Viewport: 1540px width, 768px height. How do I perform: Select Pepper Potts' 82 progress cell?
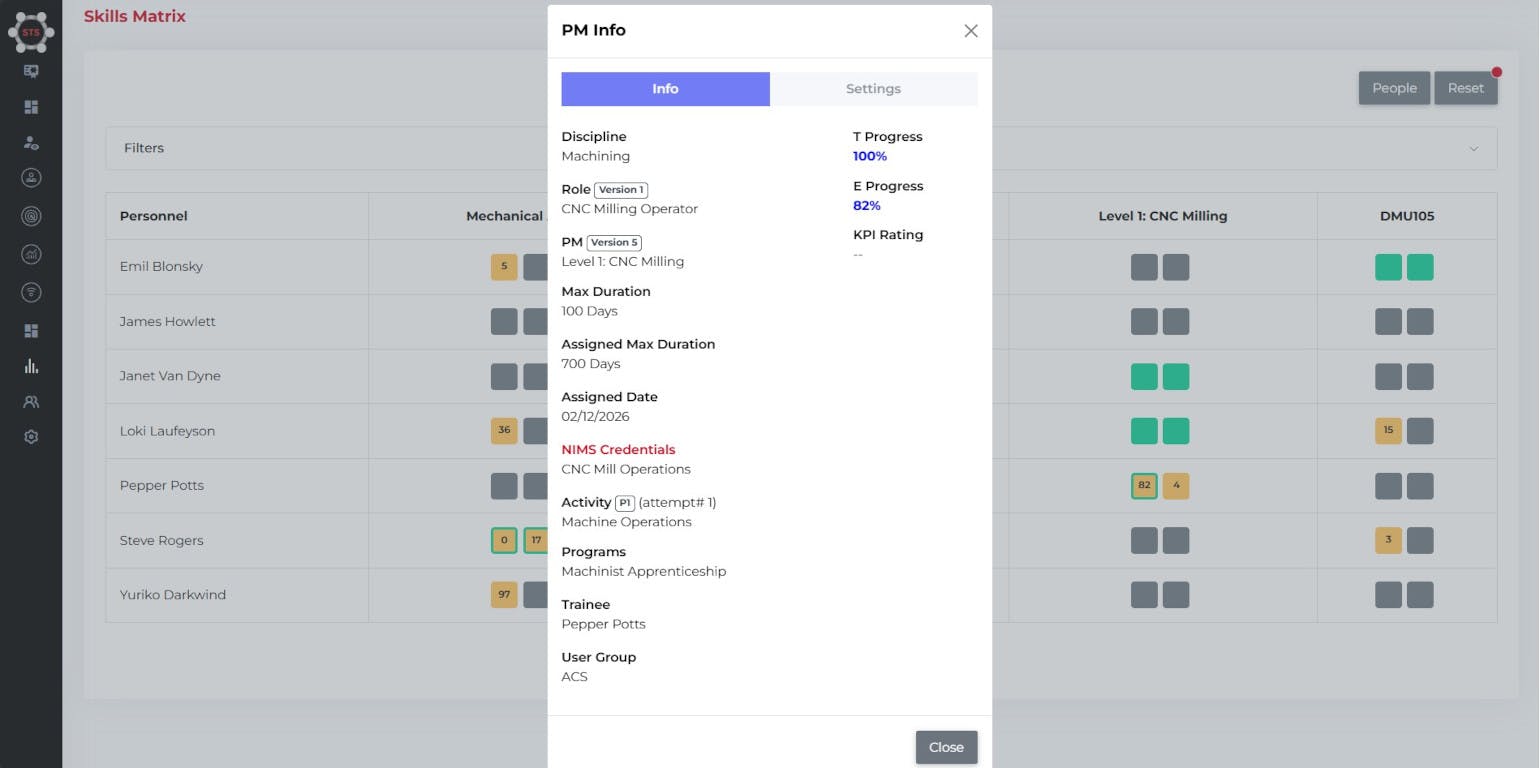tap(1144, 485)
